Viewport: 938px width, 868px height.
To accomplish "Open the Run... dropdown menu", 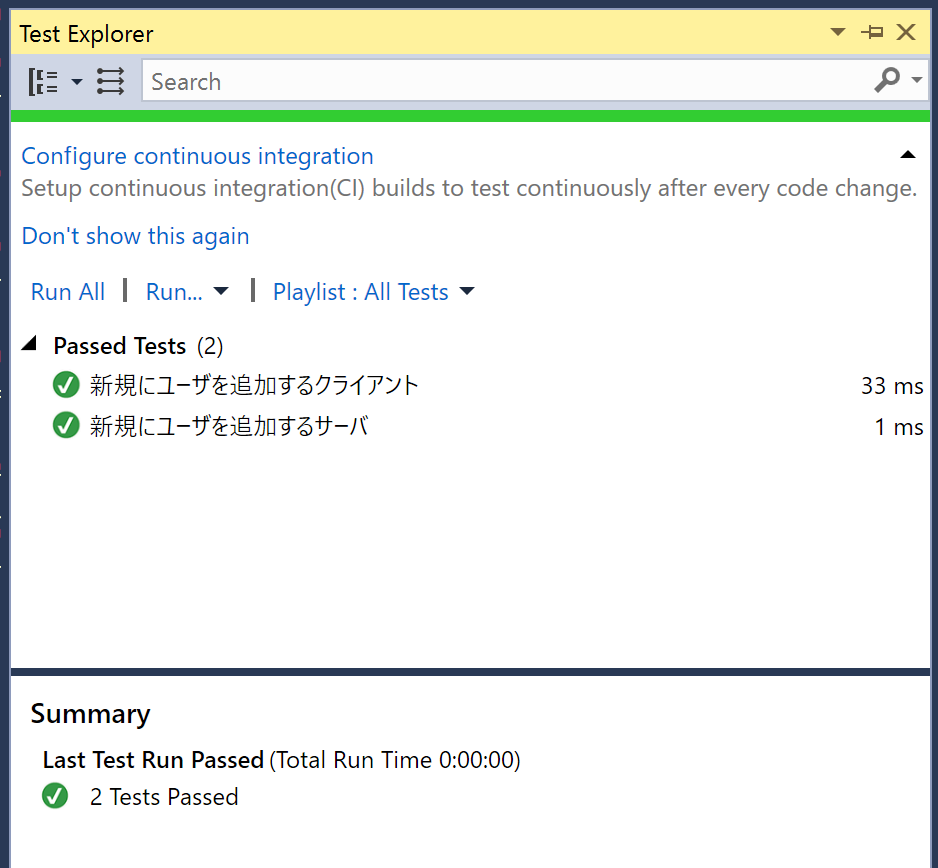I will (x=187, y=292).
